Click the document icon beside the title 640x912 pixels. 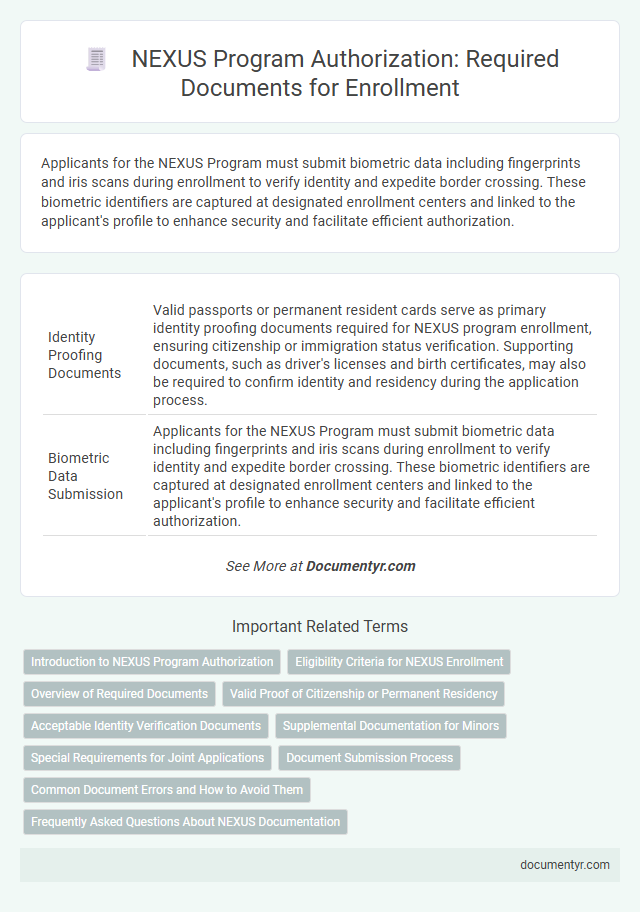[97, 61]
